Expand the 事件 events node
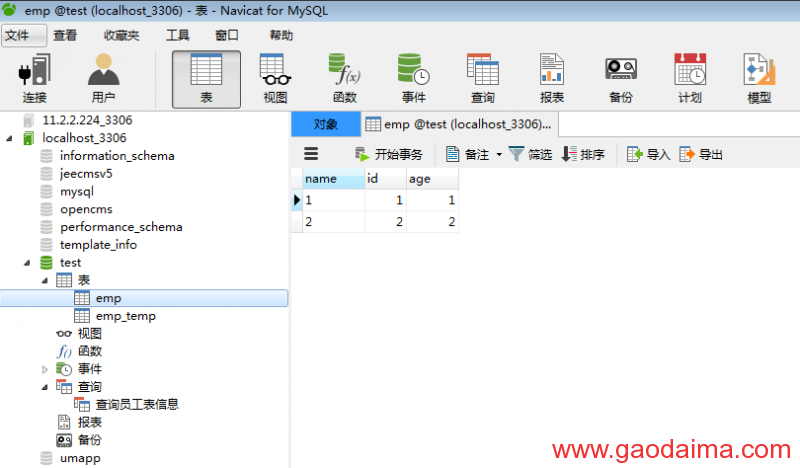 (45, 369)
